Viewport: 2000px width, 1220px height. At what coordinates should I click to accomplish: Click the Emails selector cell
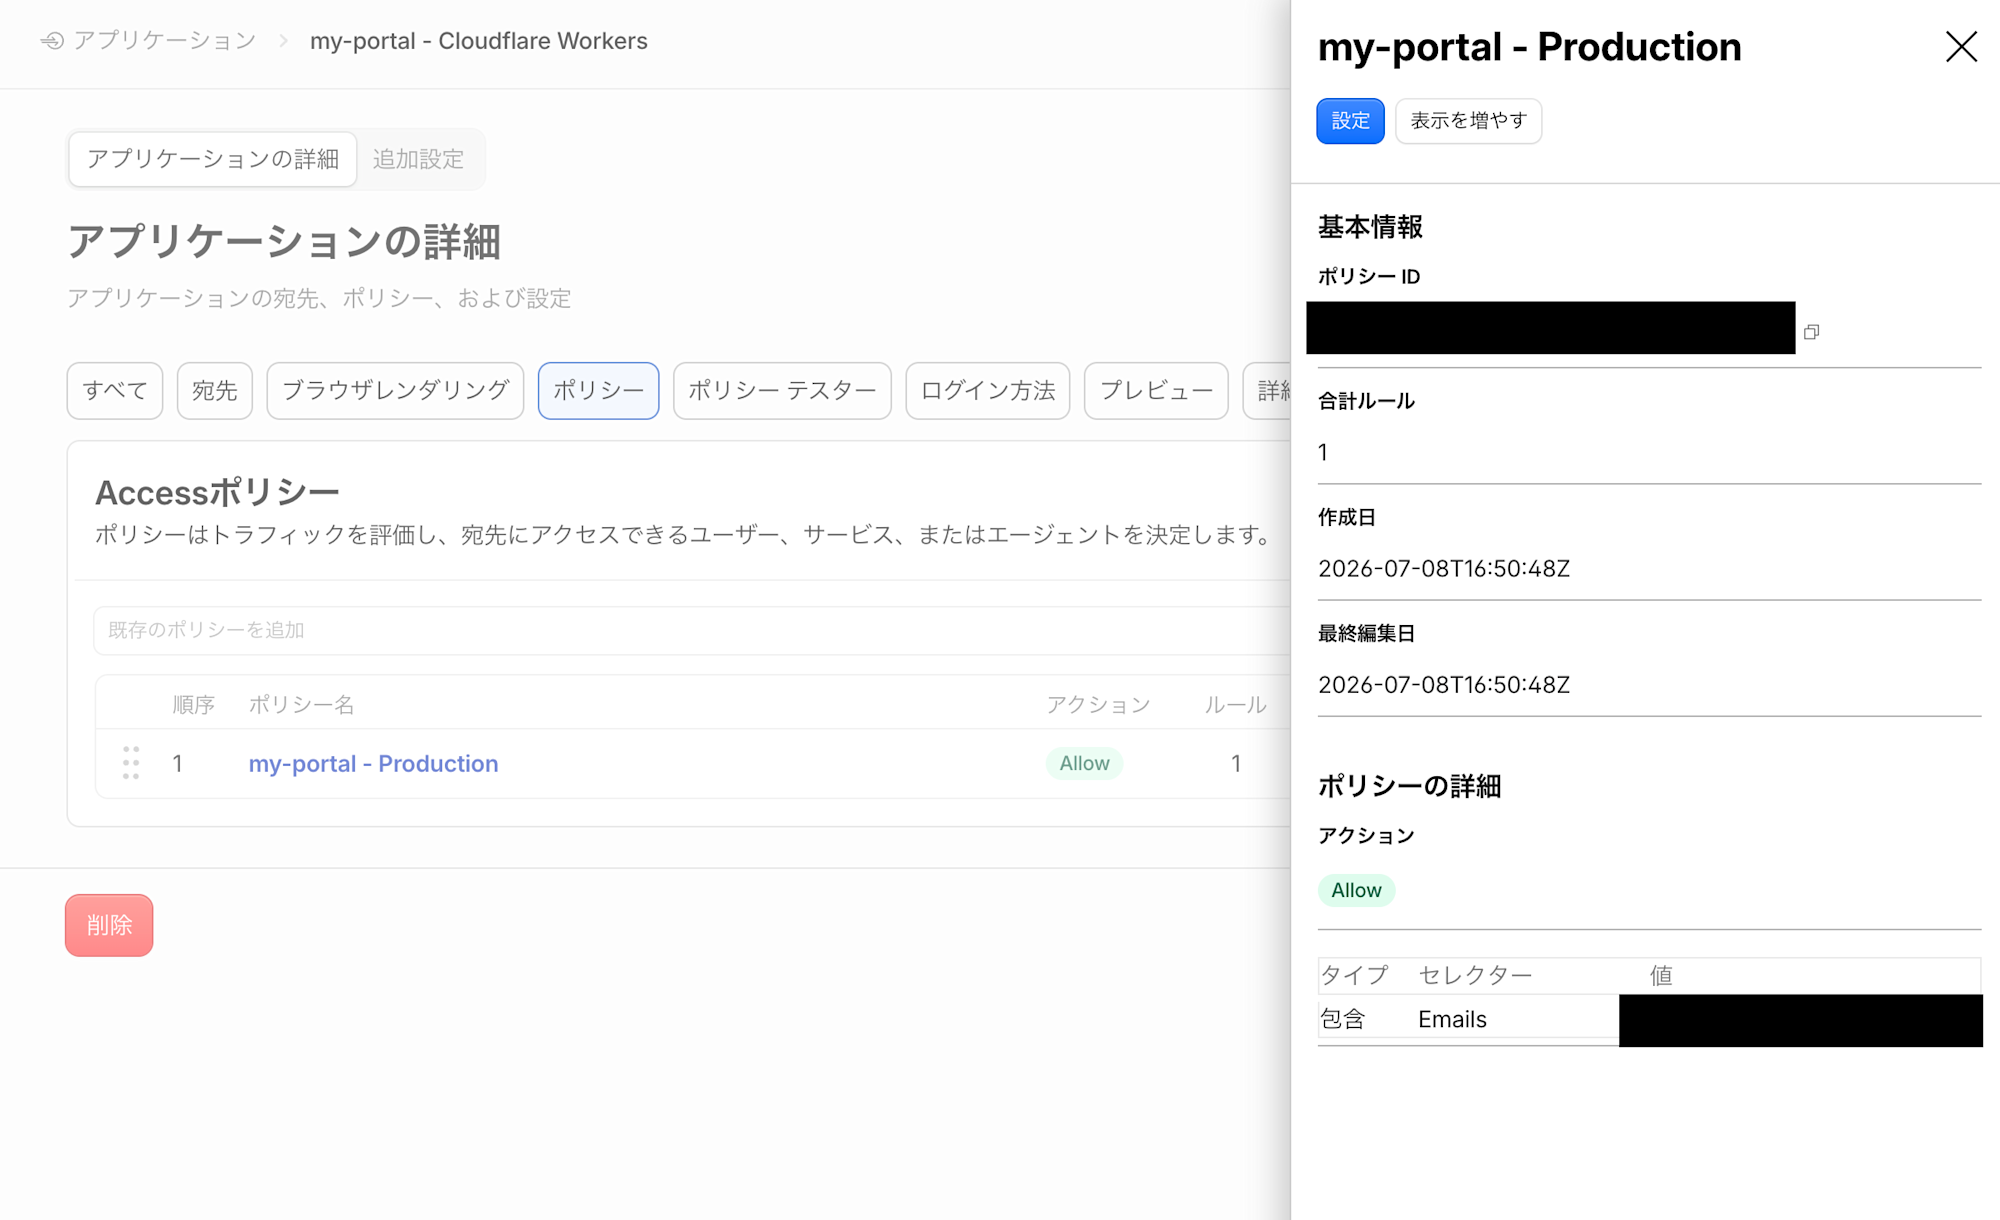[1452, 1019]
